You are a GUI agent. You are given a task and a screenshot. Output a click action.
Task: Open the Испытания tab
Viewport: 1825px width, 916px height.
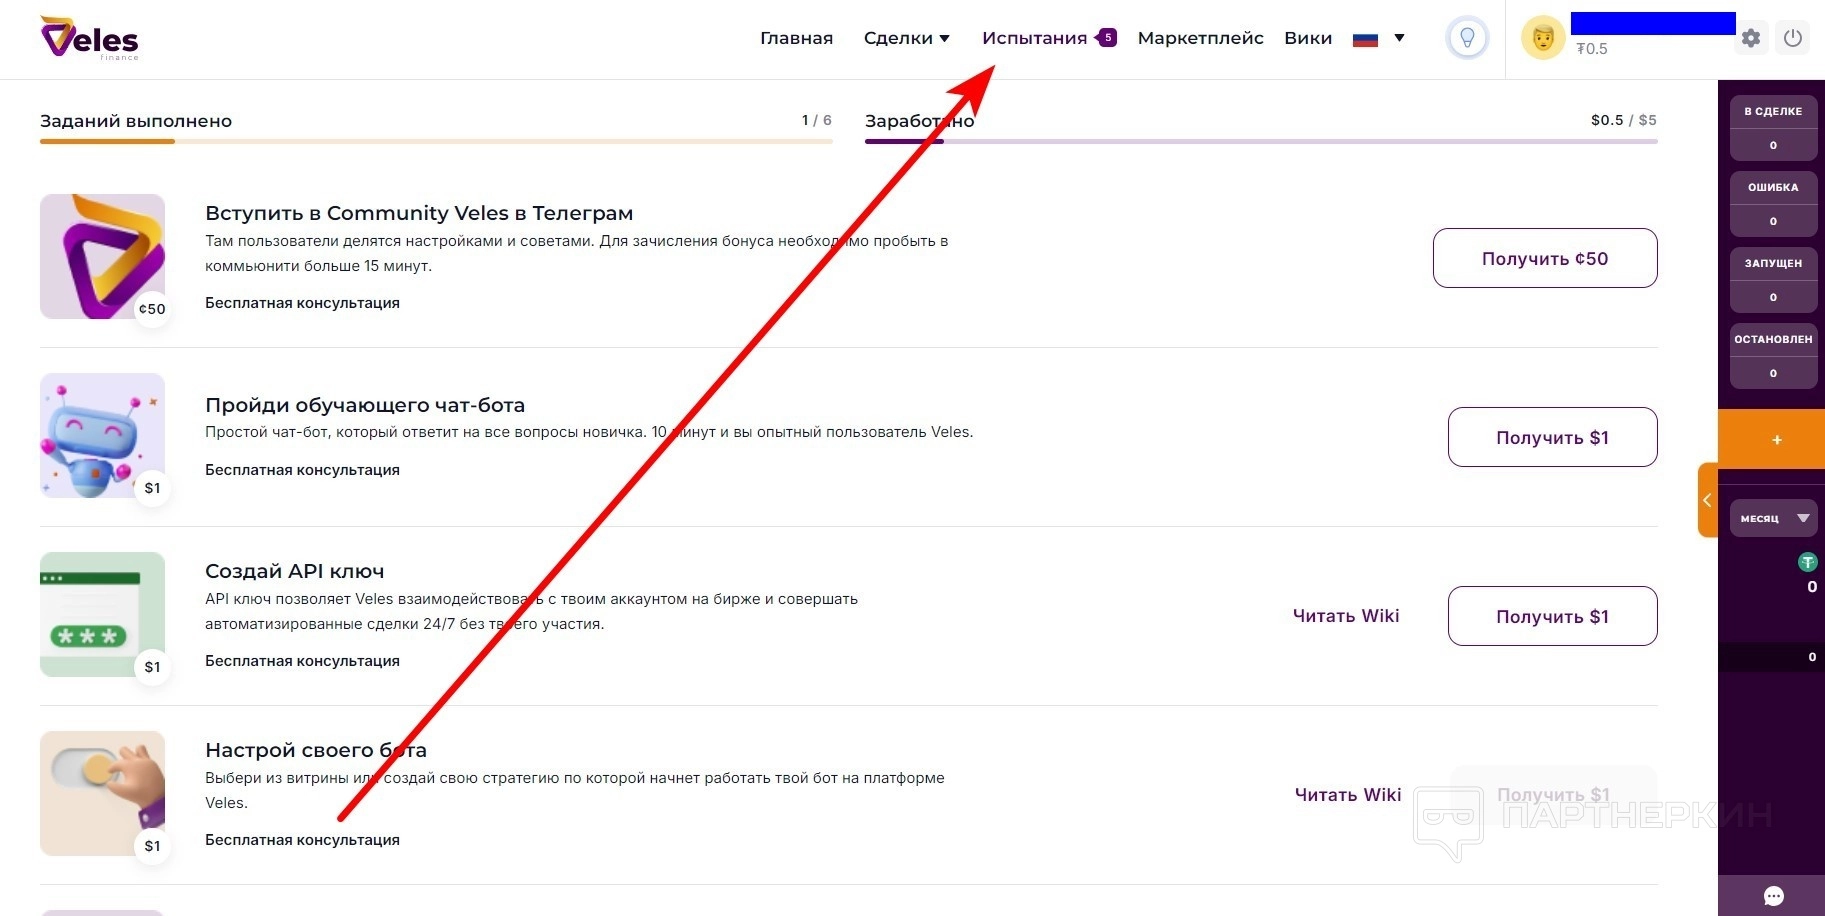(x=1034, y=38)
